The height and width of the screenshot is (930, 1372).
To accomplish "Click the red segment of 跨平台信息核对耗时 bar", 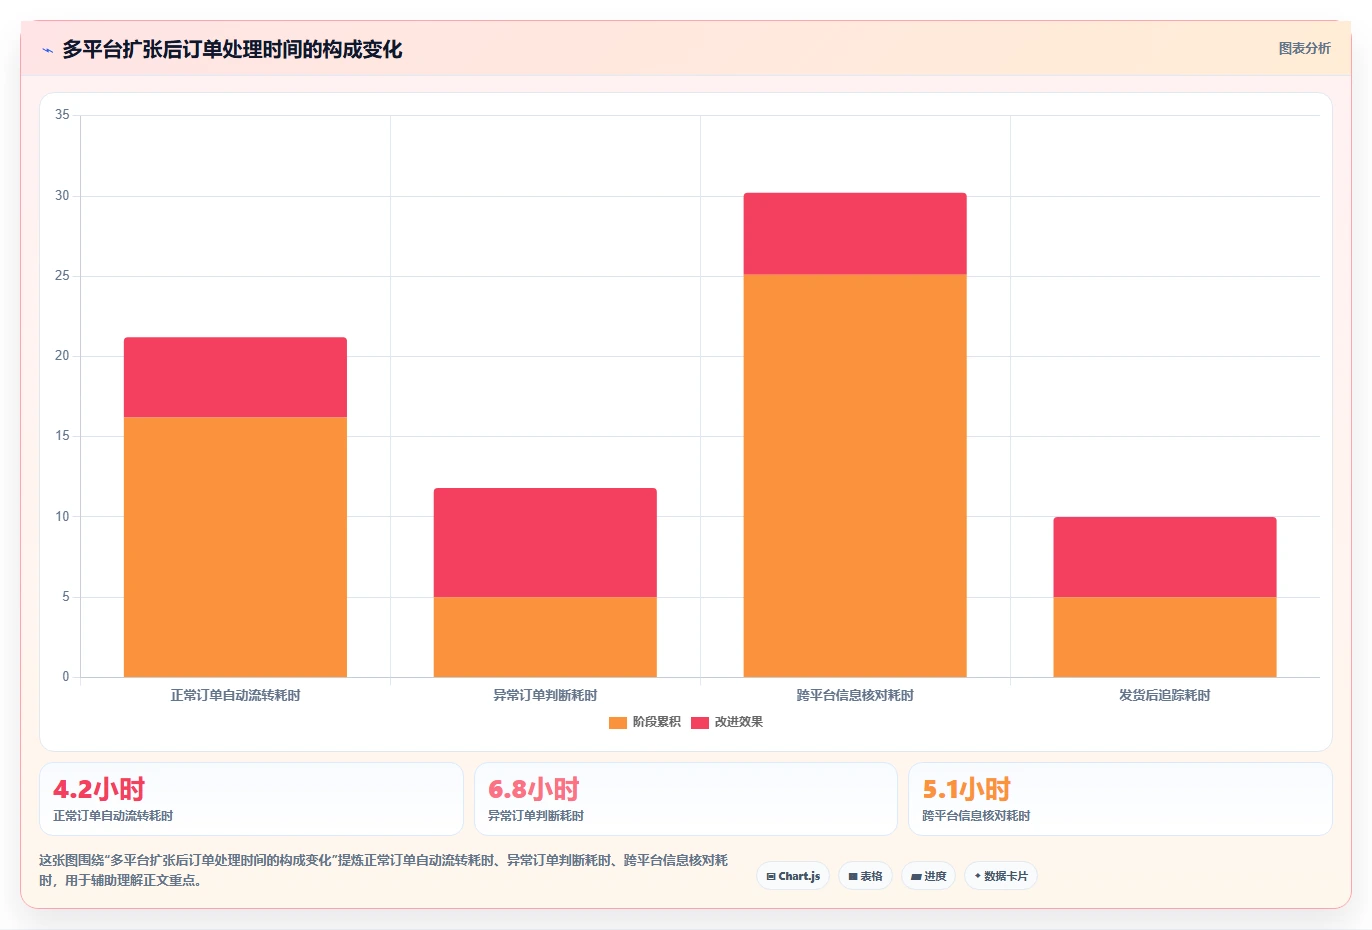I will [855, 233].
